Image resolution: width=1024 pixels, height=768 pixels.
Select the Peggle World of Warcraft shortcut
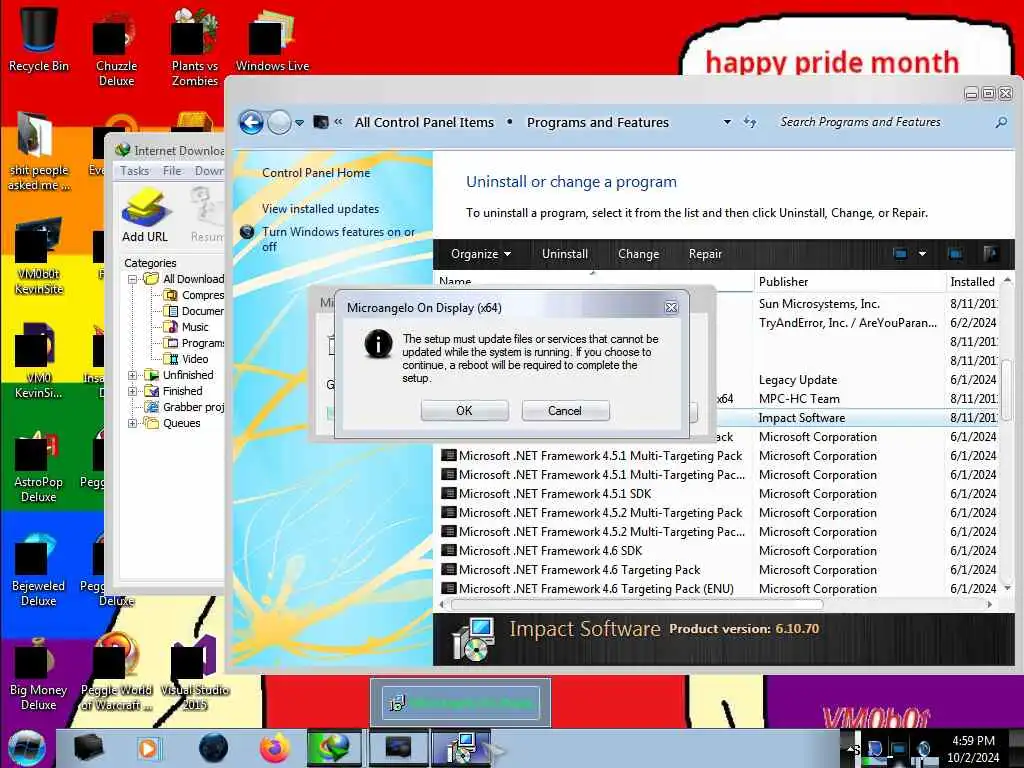116,673
